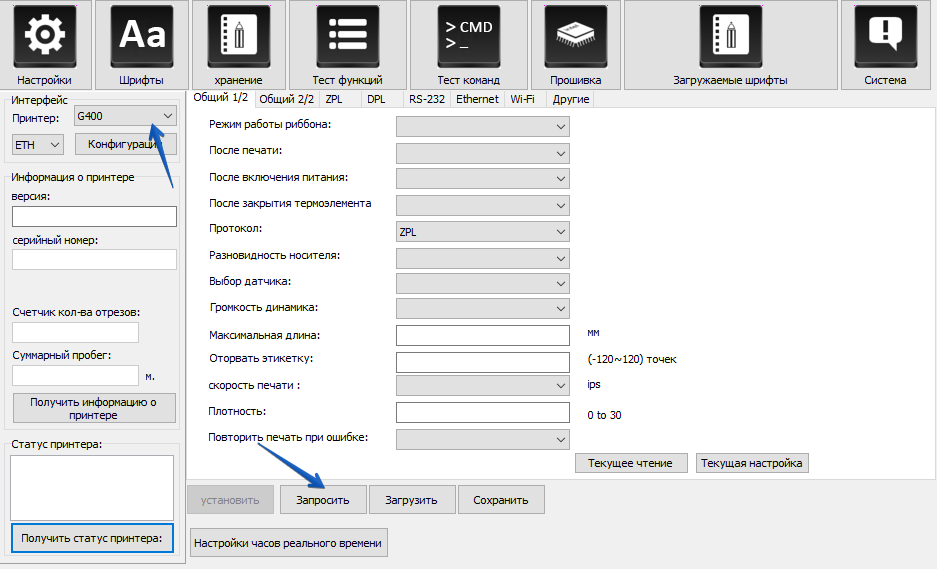Click the Максимальная длина input field
The width and height of the screenshot is (937, 569).
(x=482, y=335)
